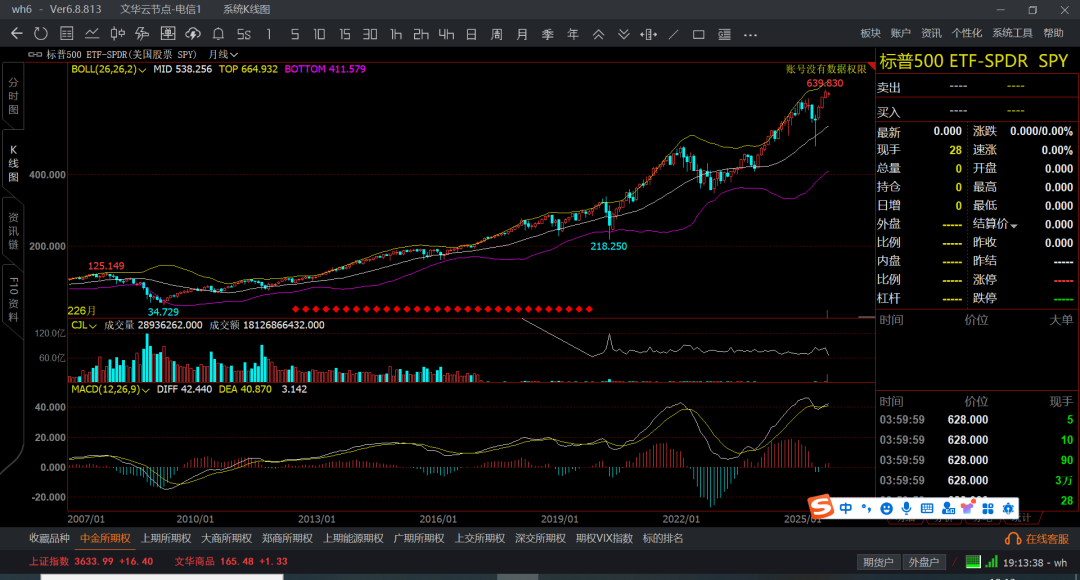This screenshot has height=580, width=1080.
Task: Click the Sogou input method S logo
Action: 821,507
